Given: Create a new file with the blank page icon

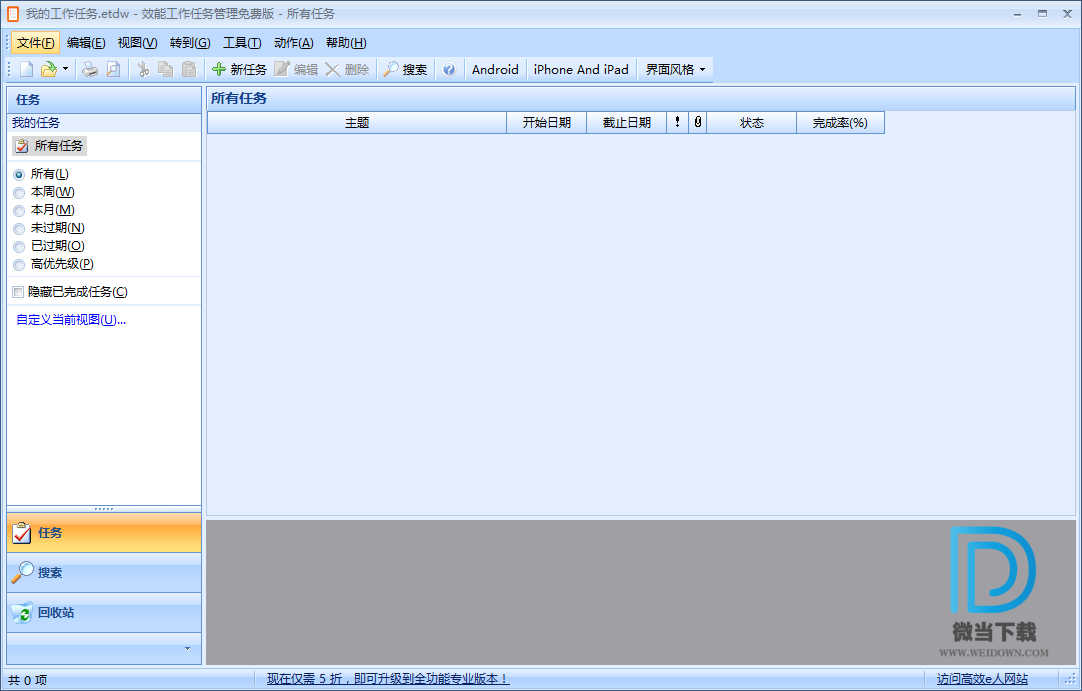Looking at the screenshot, I should point(26,69).
